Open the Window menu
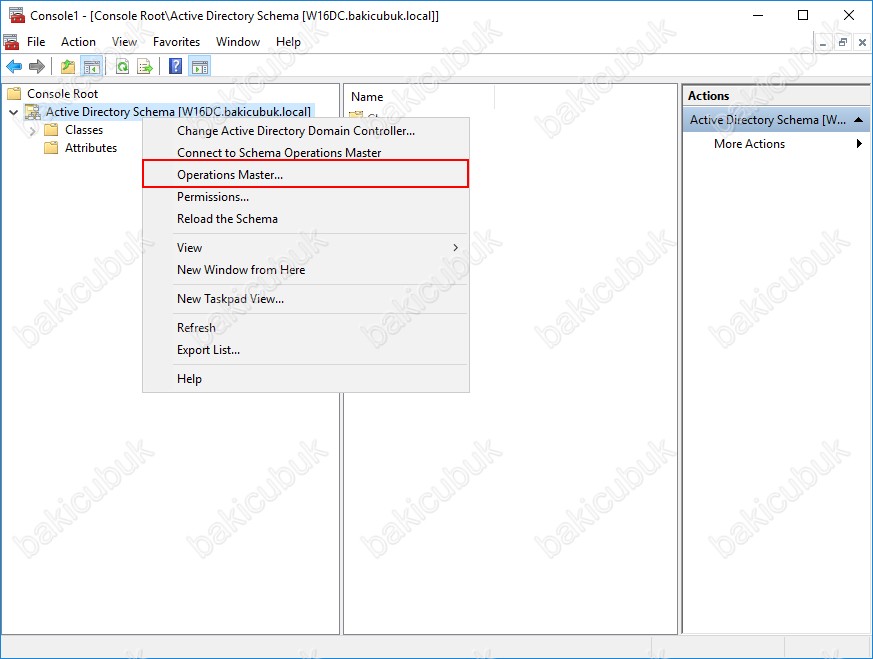Screen dimensions: 873x659 (238, 42)
